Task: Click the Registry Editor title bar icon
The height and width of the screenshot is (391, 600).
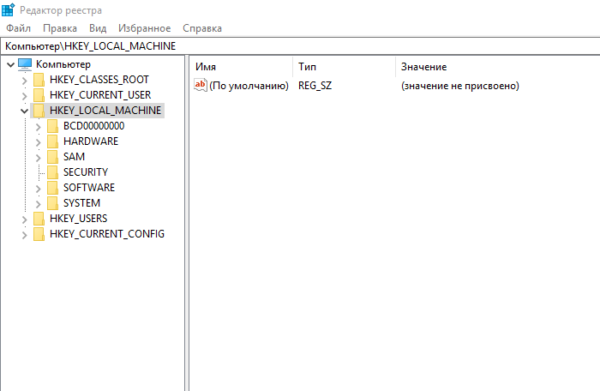Action: coord(8,10)
